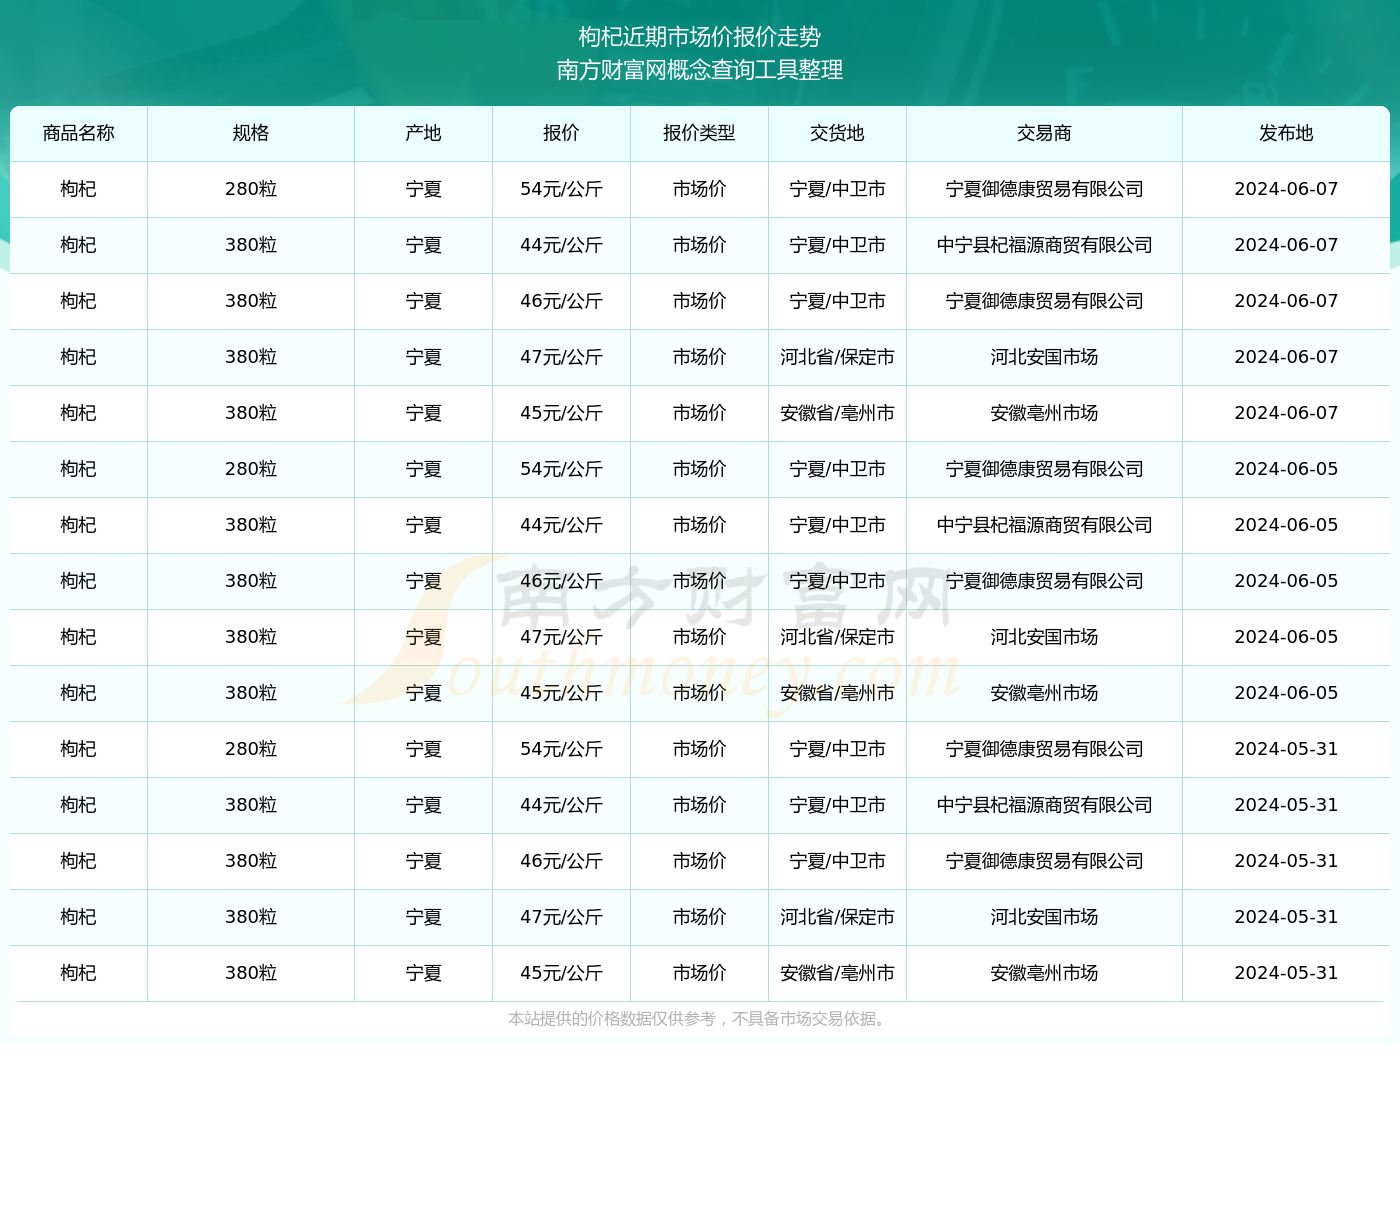
Task: Click the 发布地 column header
Action: (1286, 133)
